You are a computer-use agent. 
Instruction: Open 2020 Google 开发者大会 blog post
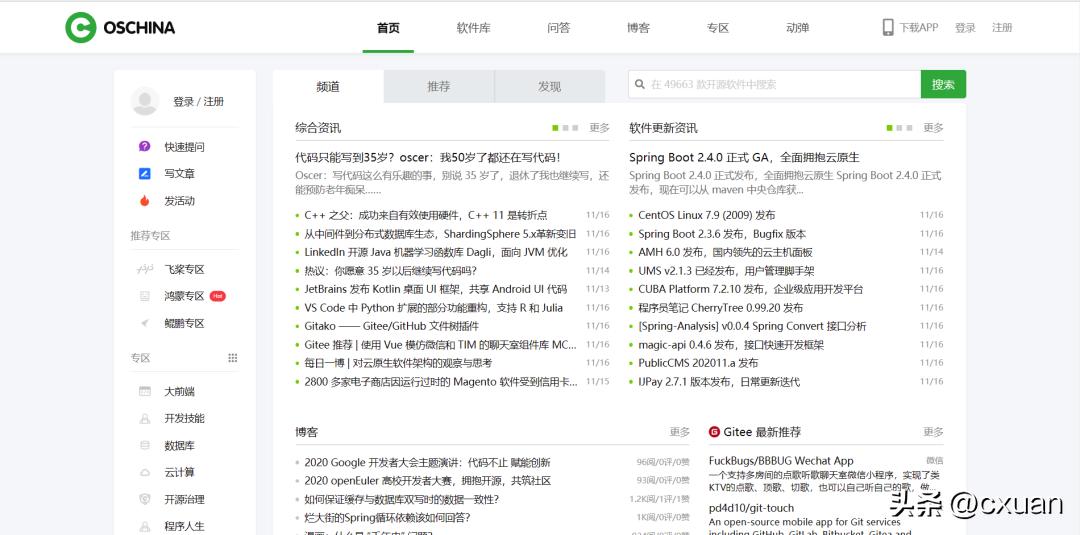pyautogui.click(x=427, y=463)
